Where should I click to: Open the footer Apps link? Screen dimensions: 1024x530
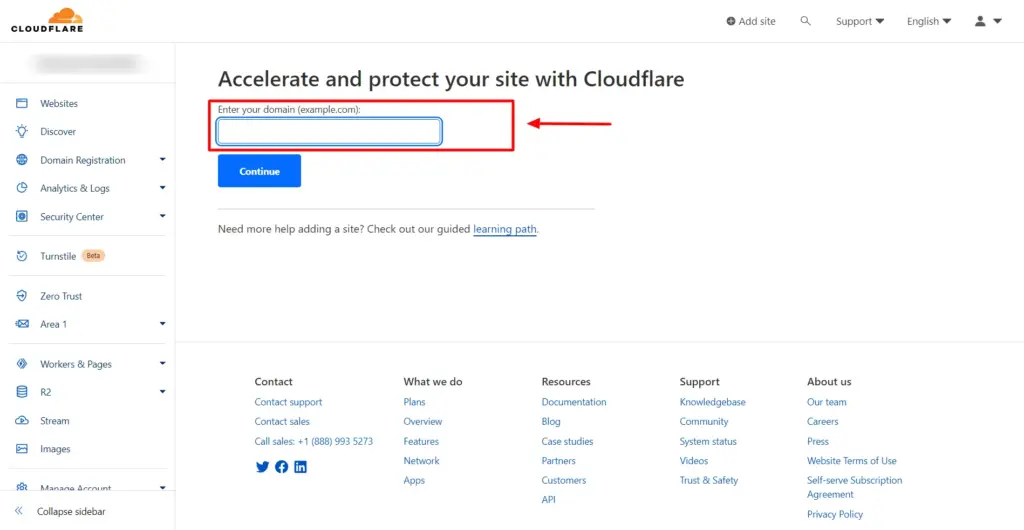[414, 480]
